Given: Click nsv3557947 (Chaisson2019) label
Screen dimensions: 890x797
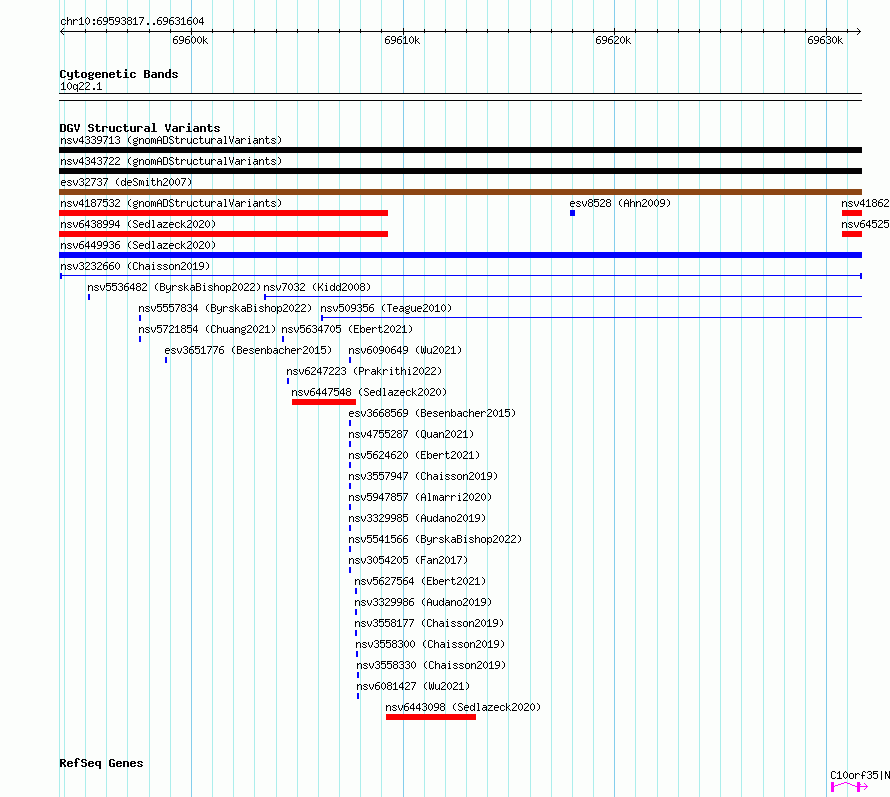Looking at the screenshot, I should tap(423, 476).
